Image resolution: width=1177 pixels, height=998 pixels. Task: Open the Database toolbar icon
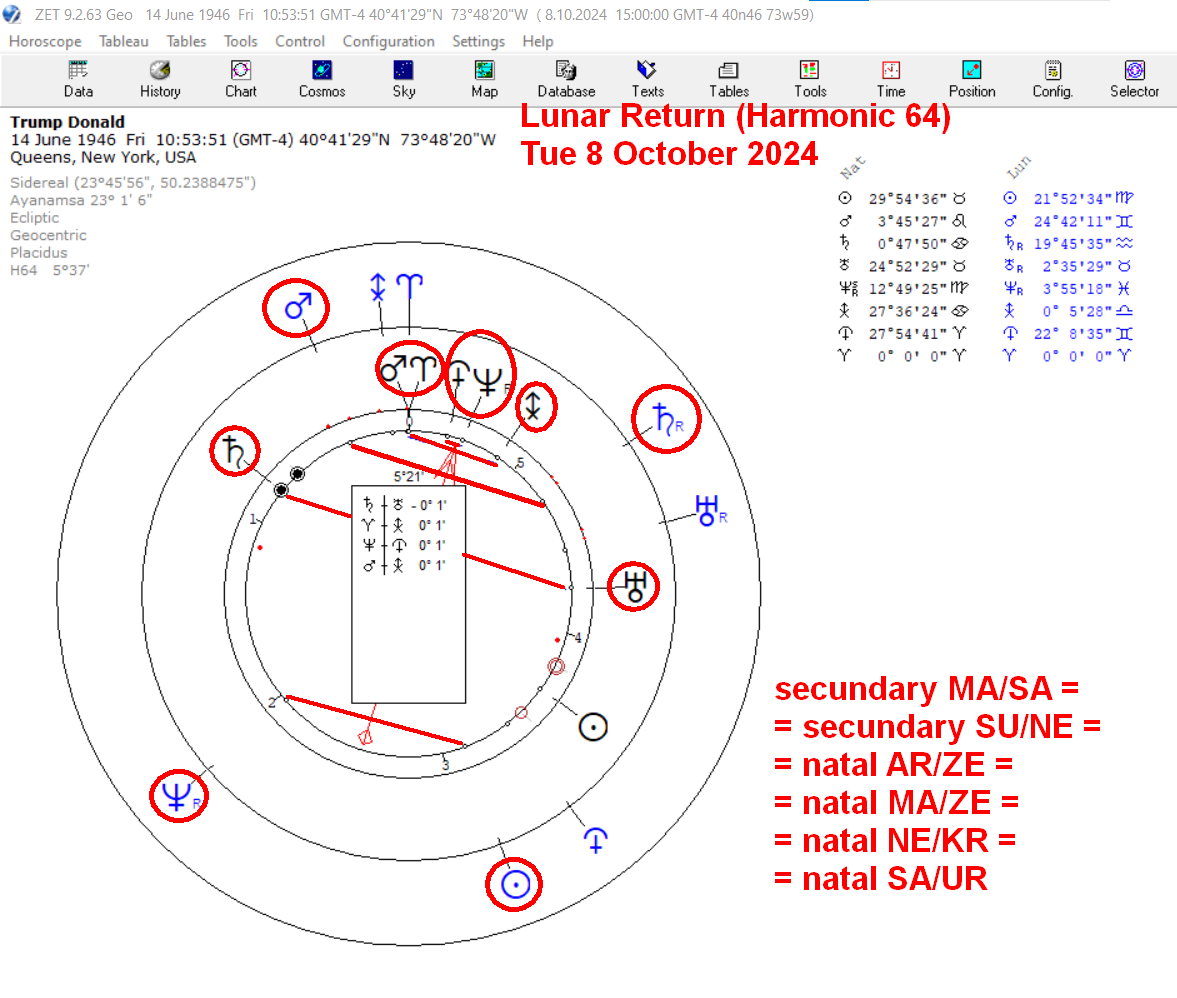pos(566,80)
